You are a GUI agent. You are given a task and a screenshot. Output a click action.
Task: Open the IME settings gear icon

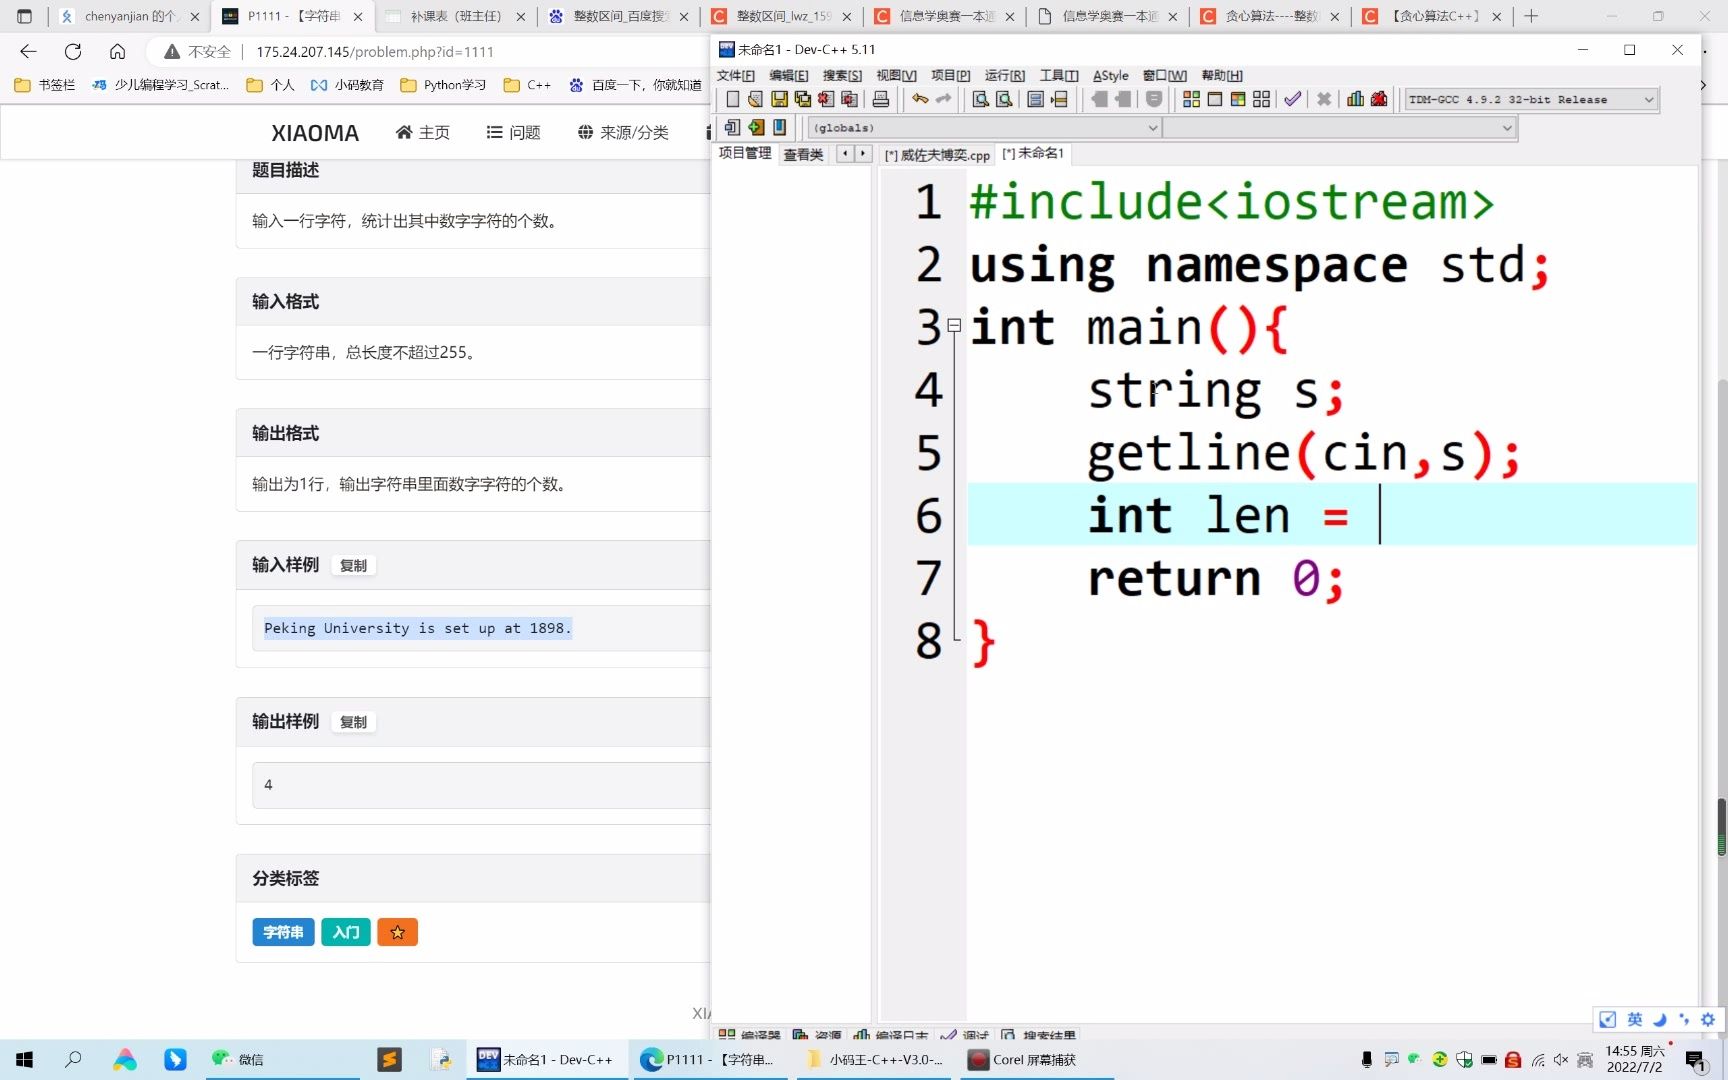coord(1708,1019)
